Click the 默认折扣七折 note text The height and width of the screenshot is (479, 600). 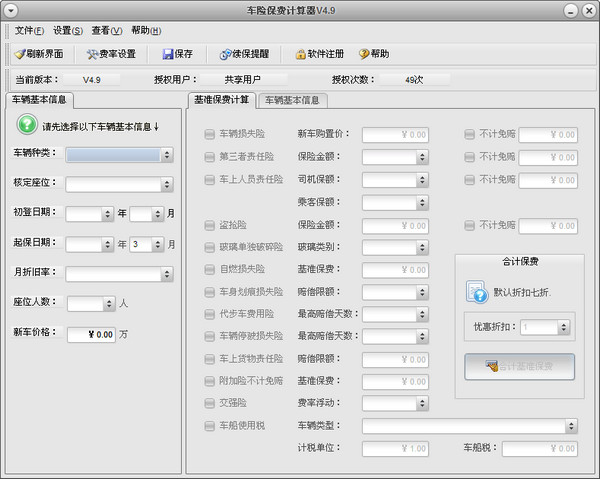pyautogui.click(x=522, y=293)
